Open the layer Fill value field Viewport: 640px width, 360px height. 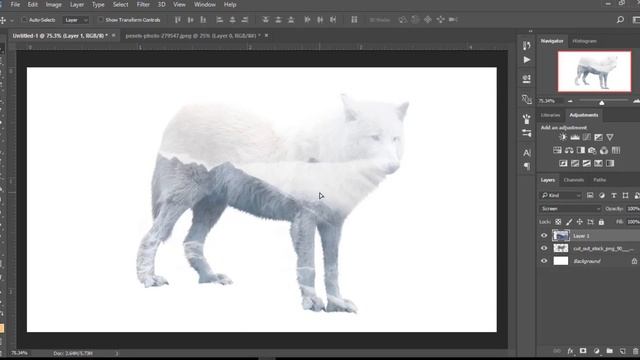click(x=633, y=222)
